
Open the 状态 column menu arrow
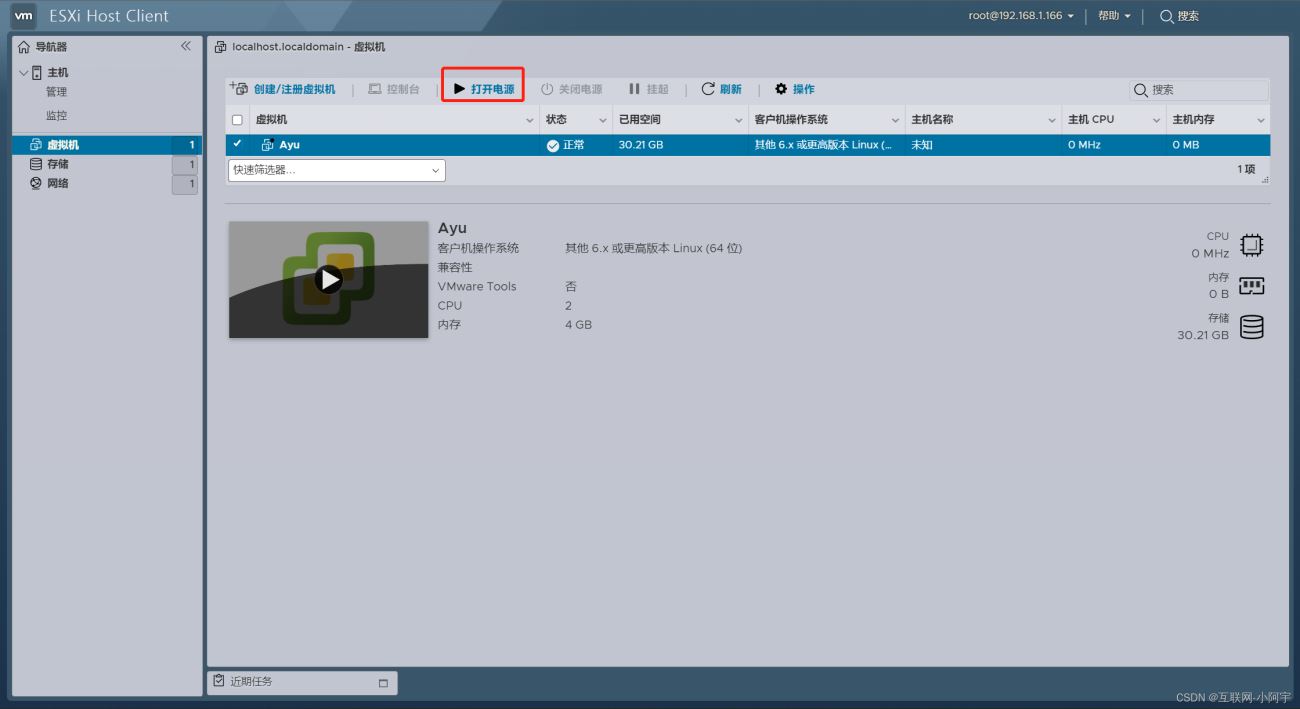603,120
